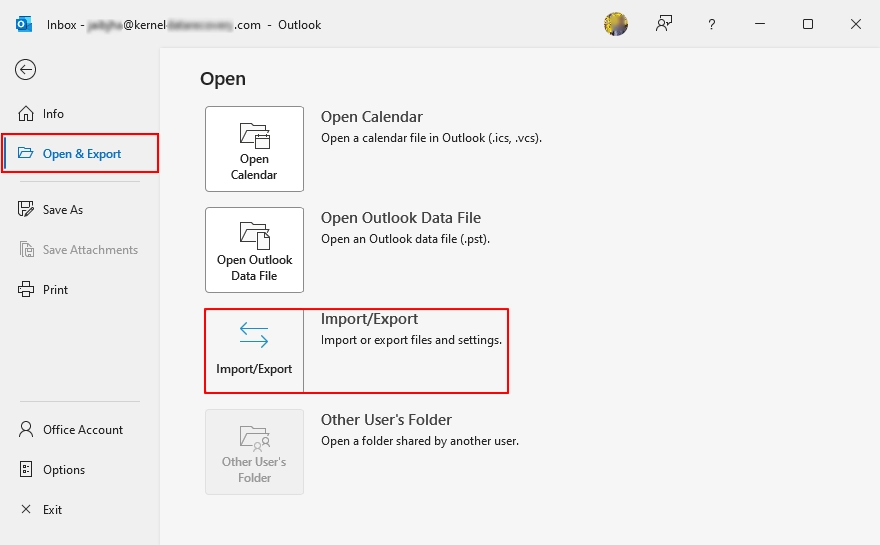Click the 'Other User's Folder' heading
Viewport: 880px width, 545px height.
click(x=386, y=420)
